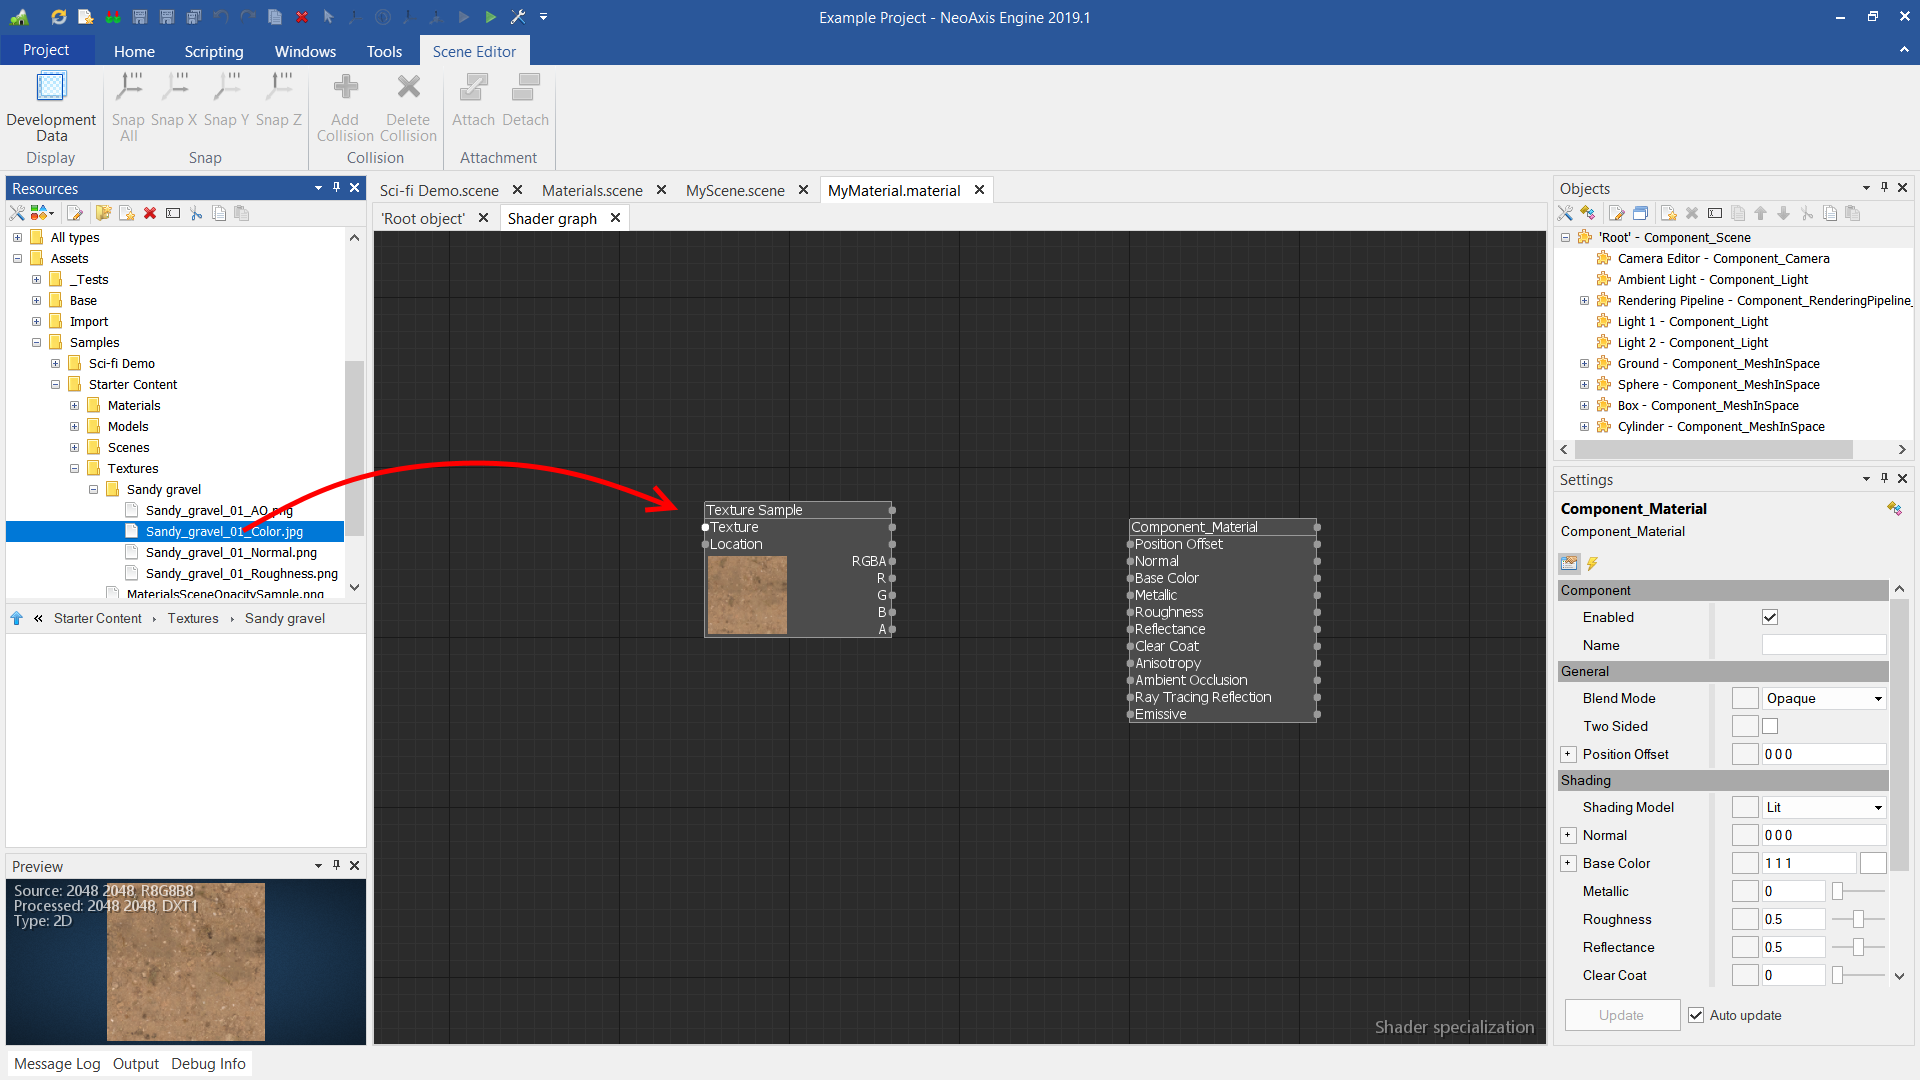The width and height of the screenshot is (1920, 1080).
Task: Toggle the Enabled checkbox in Settings
Action: [x=1770, y=617]
